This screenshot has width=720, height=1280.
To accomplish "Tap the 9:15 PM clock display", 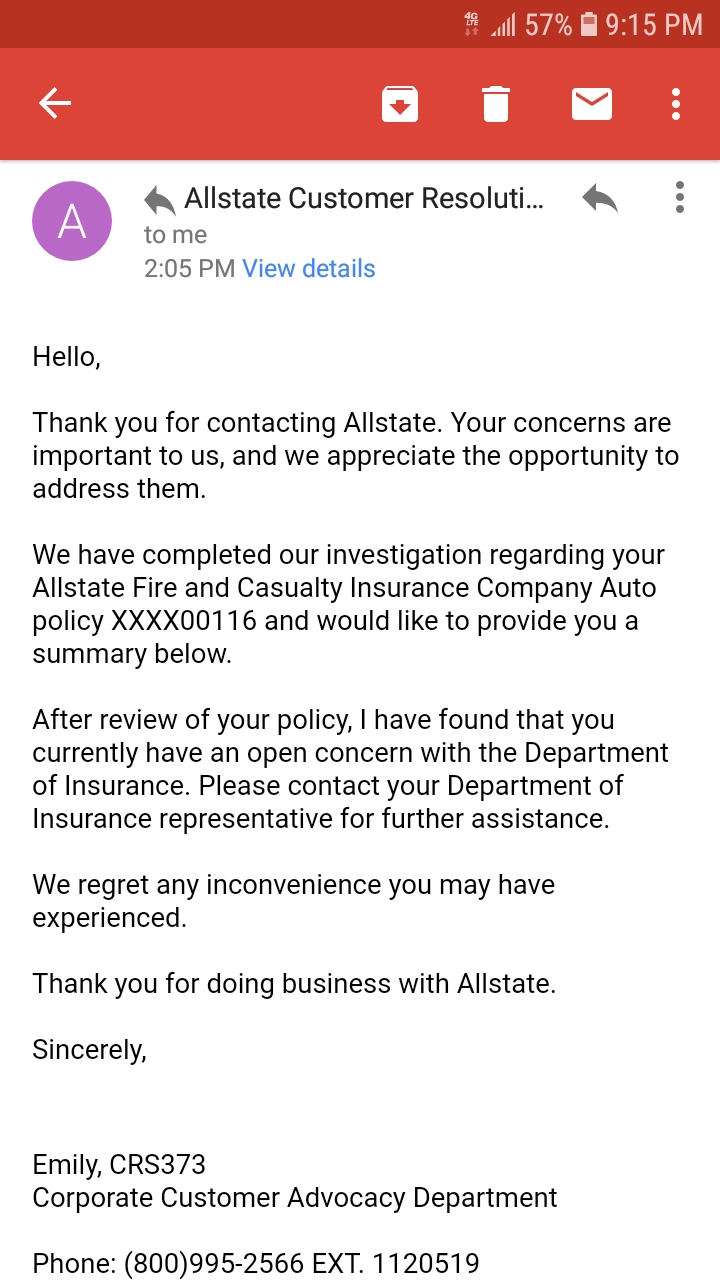I will pos(655,24).
